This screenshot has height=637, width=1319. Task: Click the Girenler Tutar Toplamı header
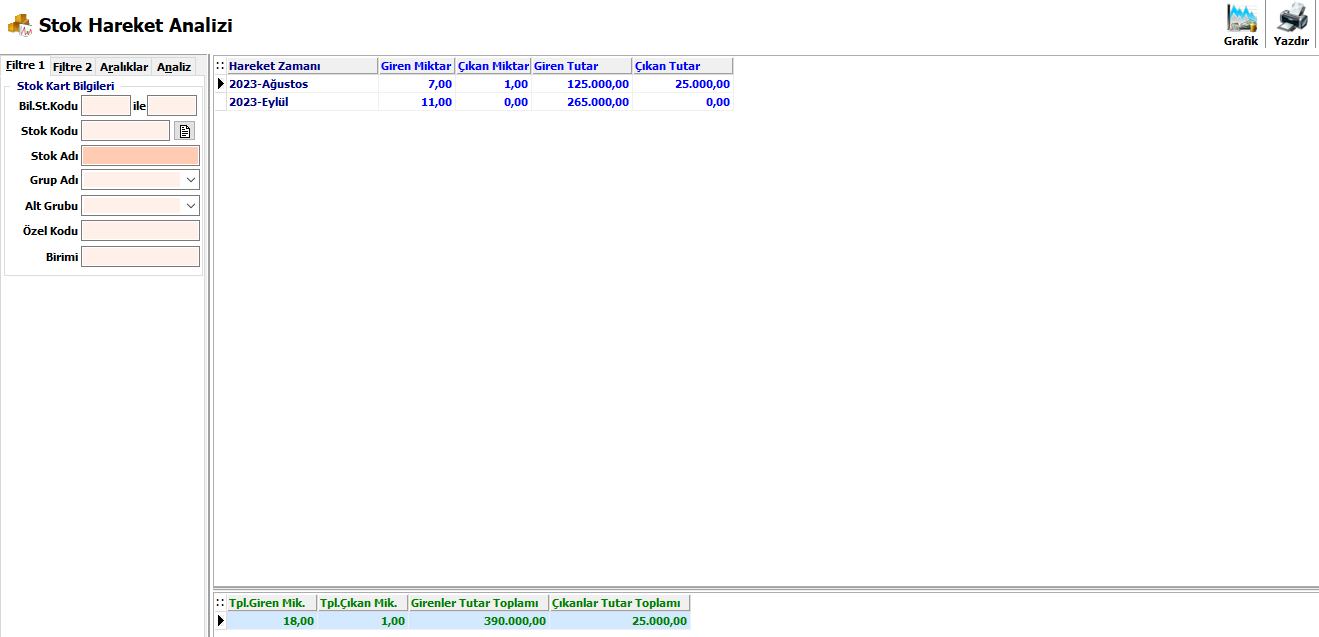(x=479, y=603)
